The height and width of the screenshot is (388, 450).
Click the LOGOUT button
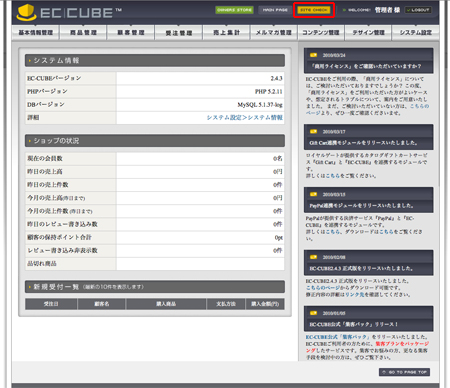(418, 10)
